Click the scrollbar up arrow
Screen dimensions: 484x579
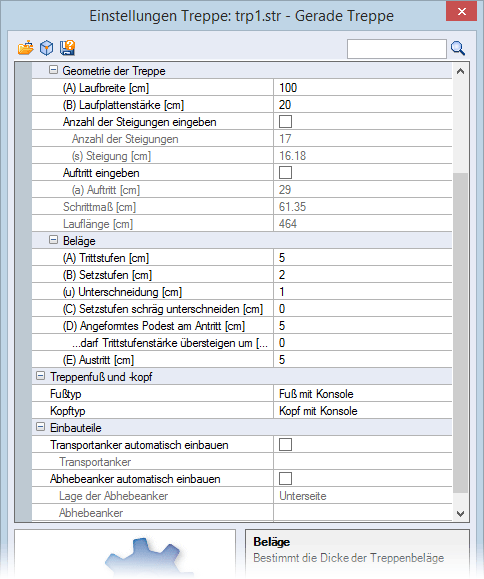click(x=460, y=71)
